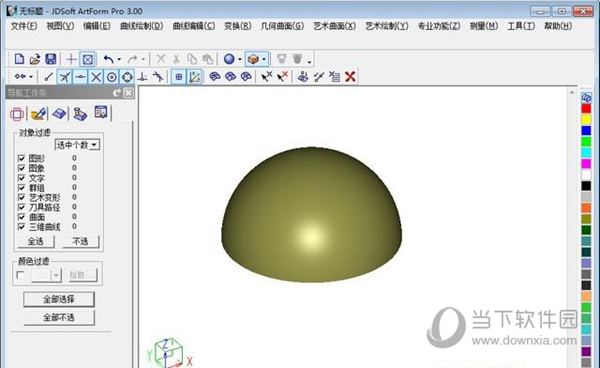600x368 pixels.
Task: Uncheck the 曲面 filter checkbox
Action: [21, 217]
